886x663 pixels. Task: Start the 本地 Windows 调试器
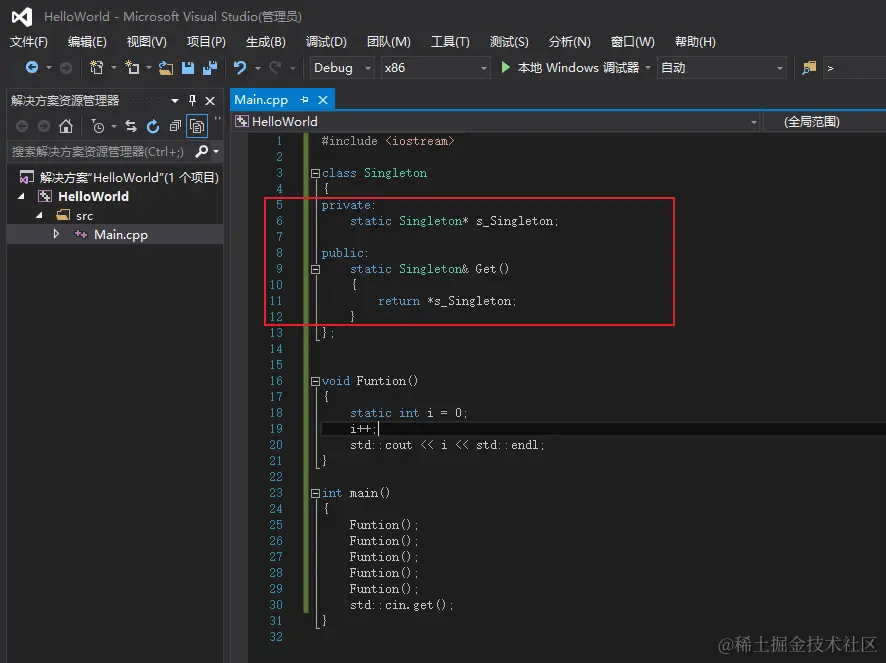click(570, 68)
